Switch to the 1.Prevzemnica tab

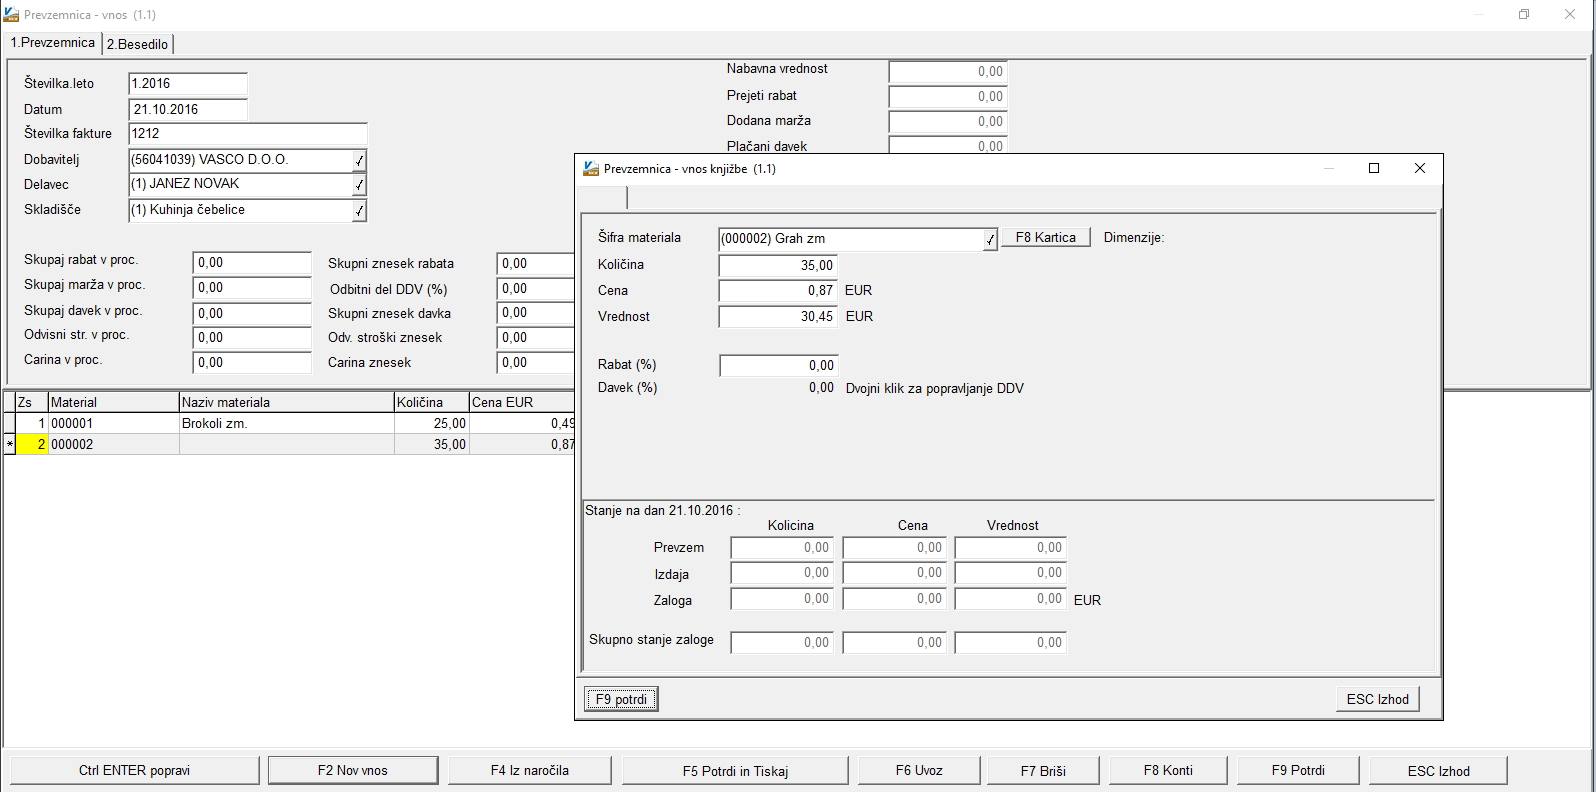52,43
